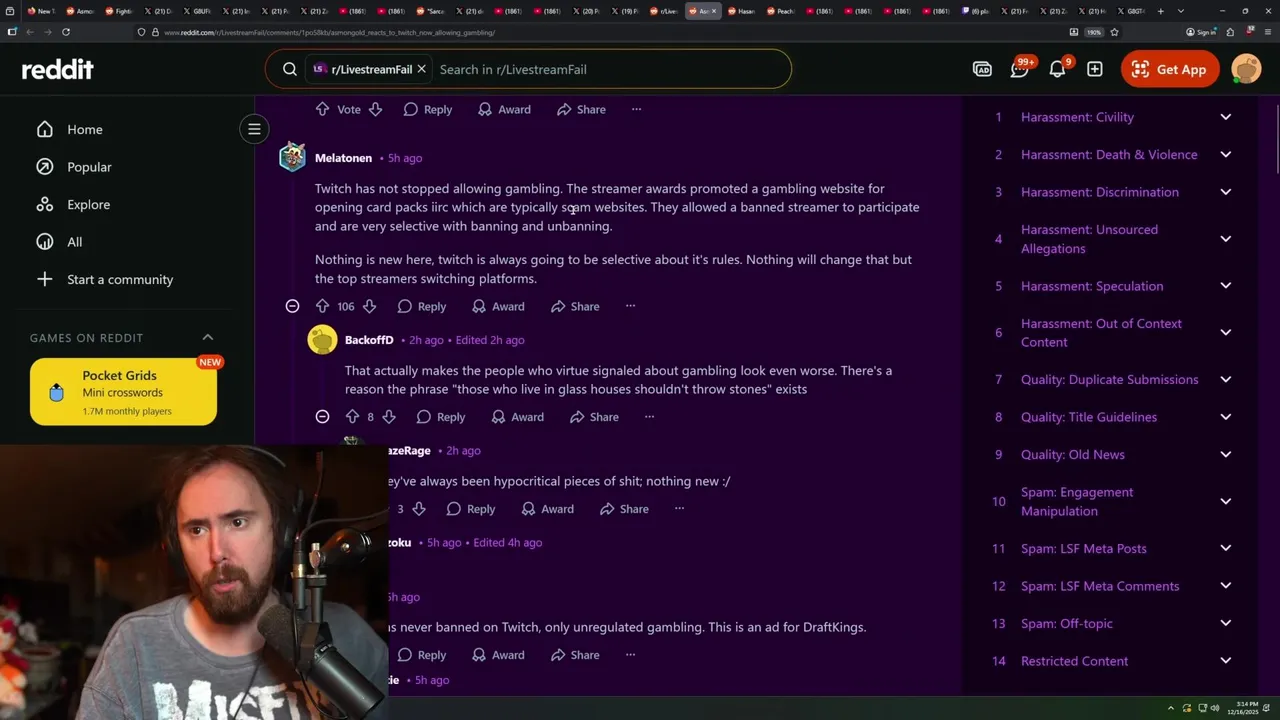Click the browser Sign in button
The width and height of the screenshot is (1280, 720).
1201,32
